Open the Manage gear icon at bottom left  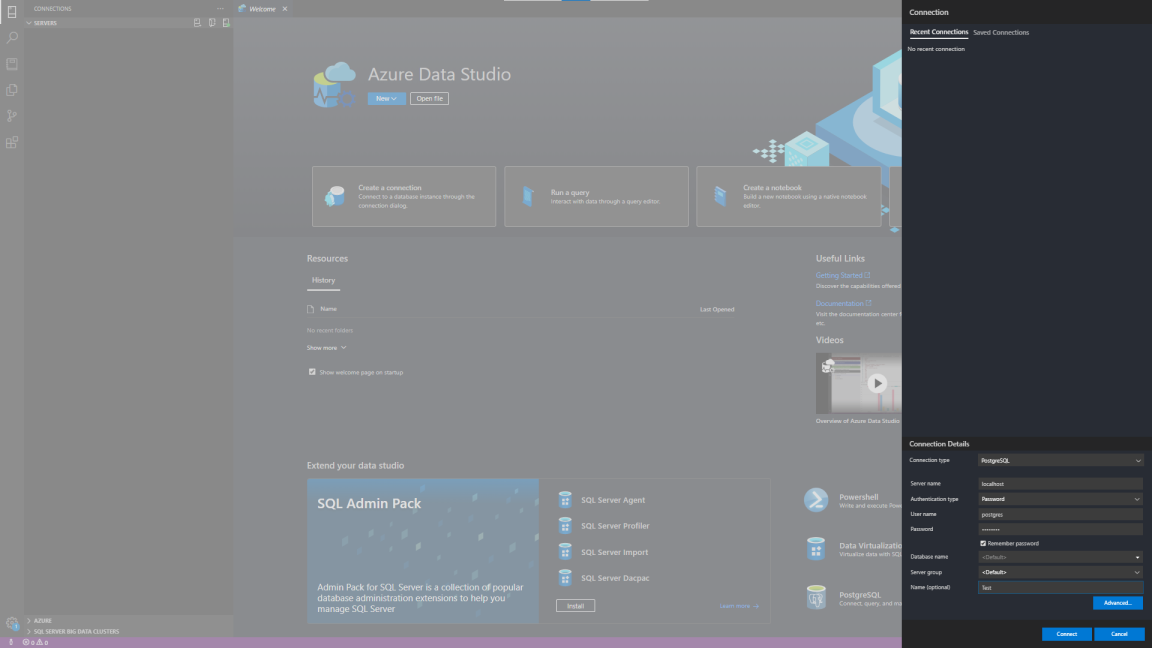click(x=12, y=623)
